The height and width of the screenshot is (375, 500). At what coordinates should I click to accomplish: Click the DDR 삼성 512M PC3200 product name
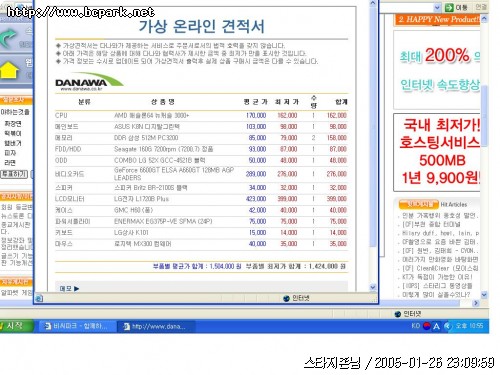coord(146,138)
